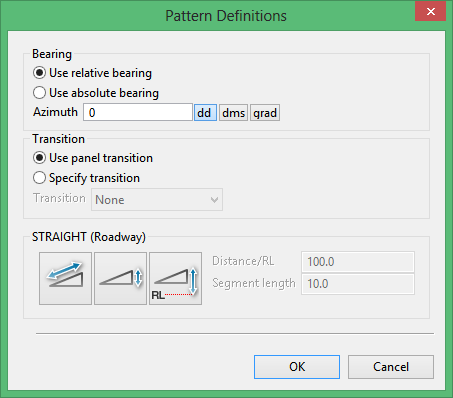The image size is (453, 398).
Task: Open the Transition None dropdown
Action: 157,200
